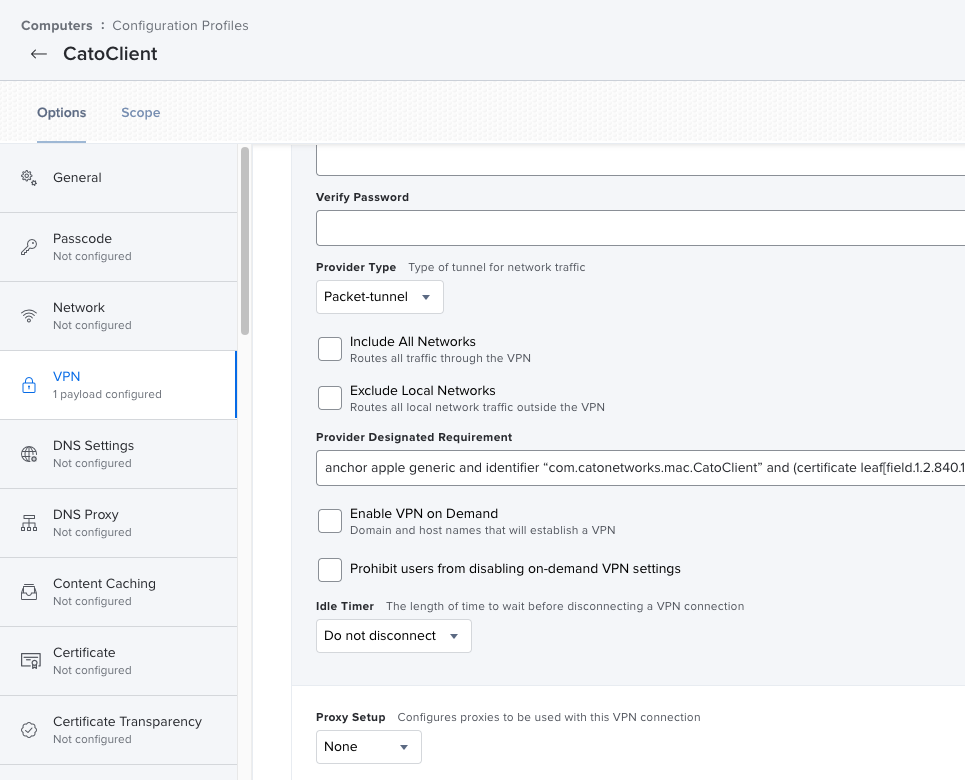Expand the Proxy Setup dropdown
The image size is (966, 780).
pyautogui.click(x=368, y=746)
